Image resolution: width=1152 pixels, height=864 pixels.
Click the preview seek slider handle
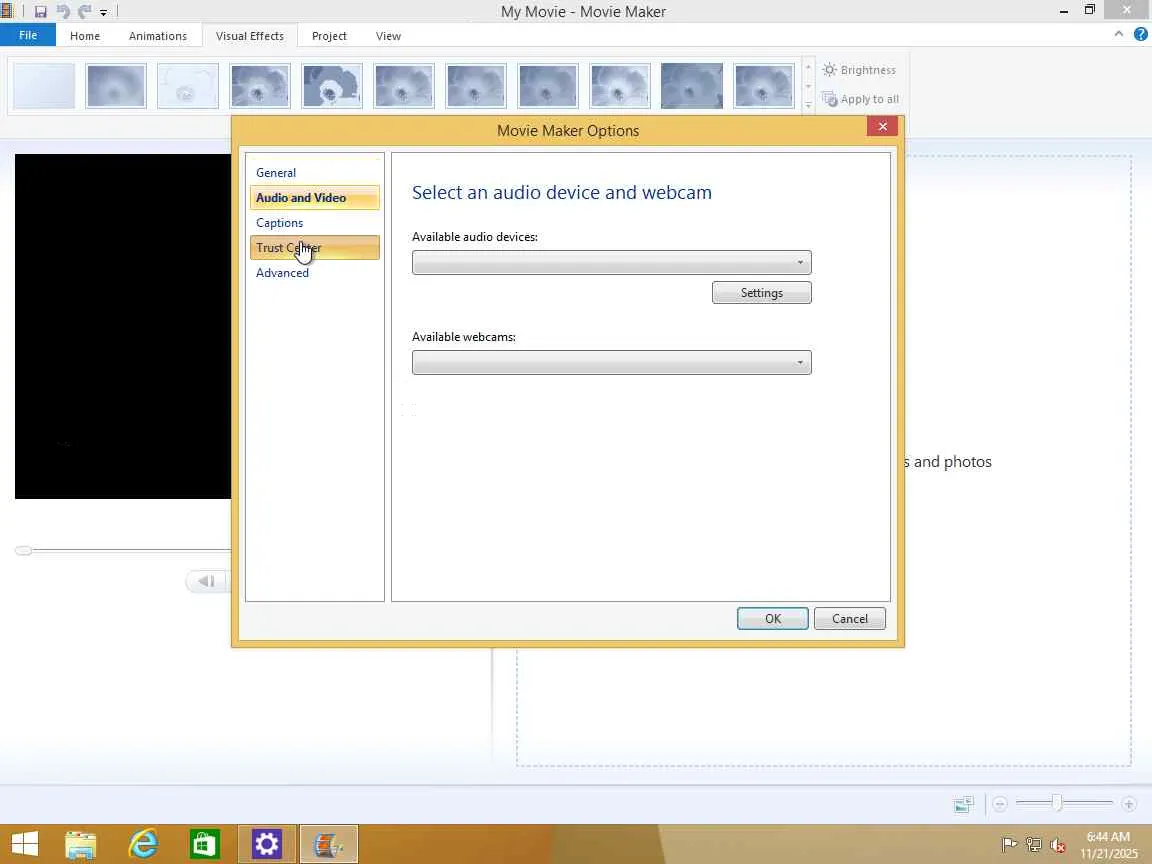point(24,550)
